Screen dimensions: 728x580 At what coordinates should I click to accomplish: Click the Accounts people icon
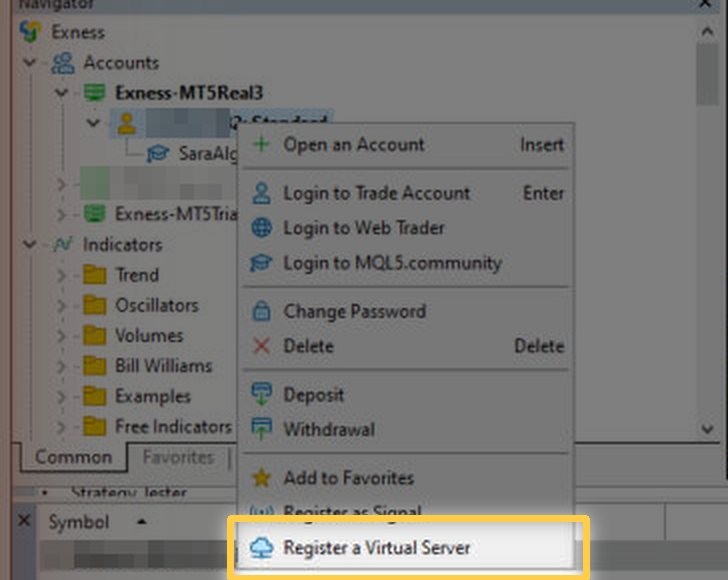63,63
